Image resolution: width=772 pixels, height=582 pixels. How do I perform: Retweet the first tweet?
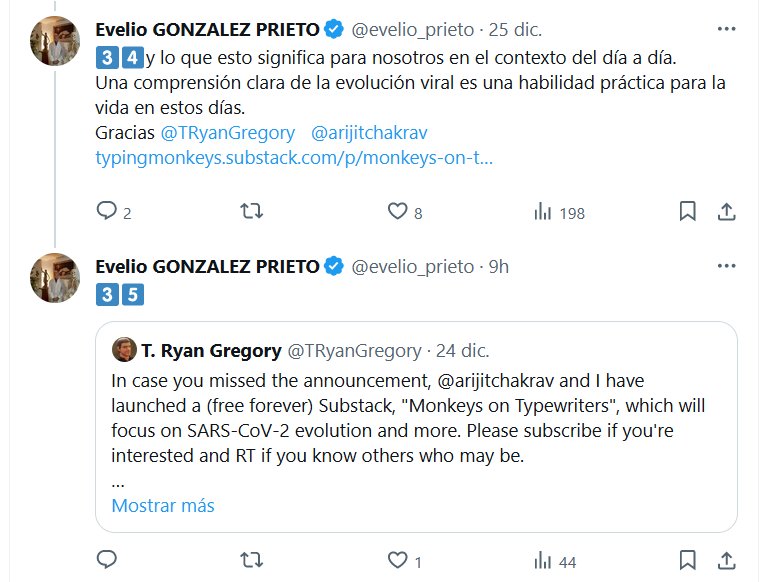(253, 211)
